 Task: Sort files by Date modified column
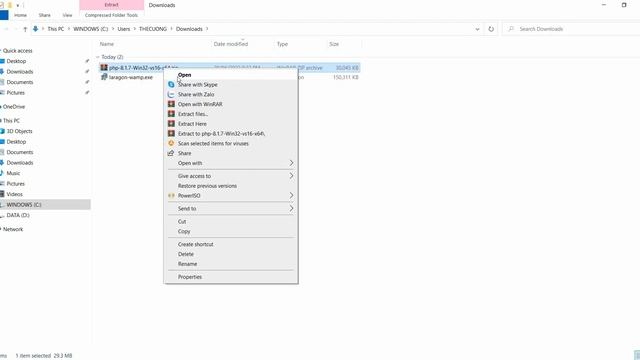[x=231, y=44]
